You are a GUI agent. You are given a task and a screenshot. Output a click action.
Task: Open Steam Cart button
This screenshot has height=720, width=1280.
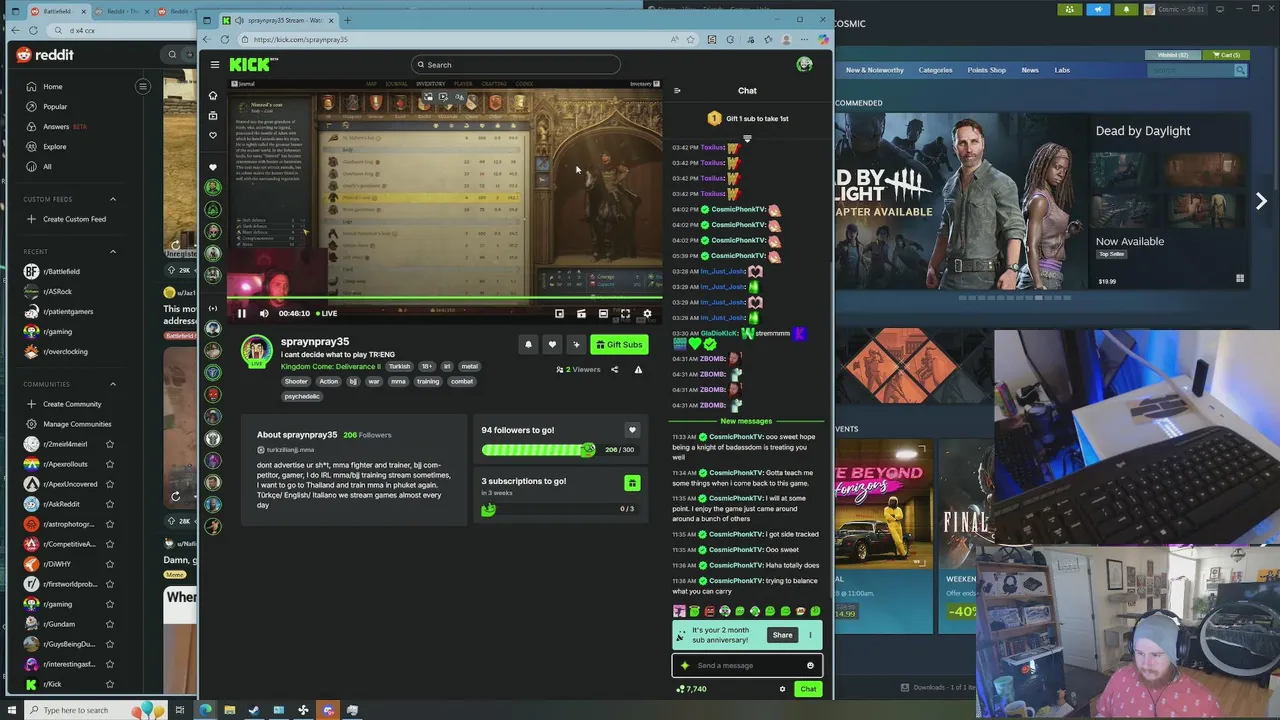click(x=1225, y=55)
